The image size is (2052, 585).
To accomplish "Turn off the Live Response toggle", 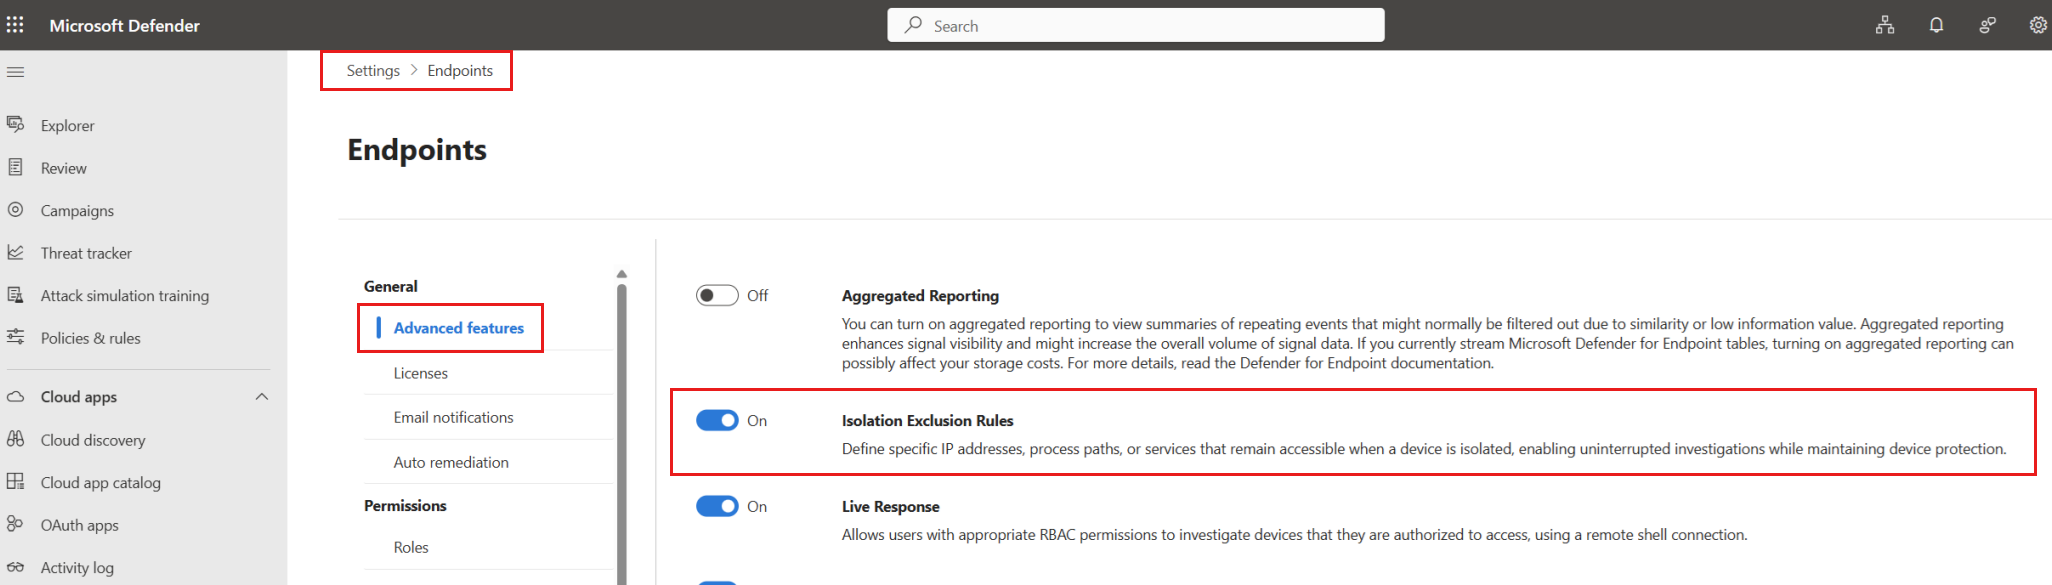I will 717,506.
